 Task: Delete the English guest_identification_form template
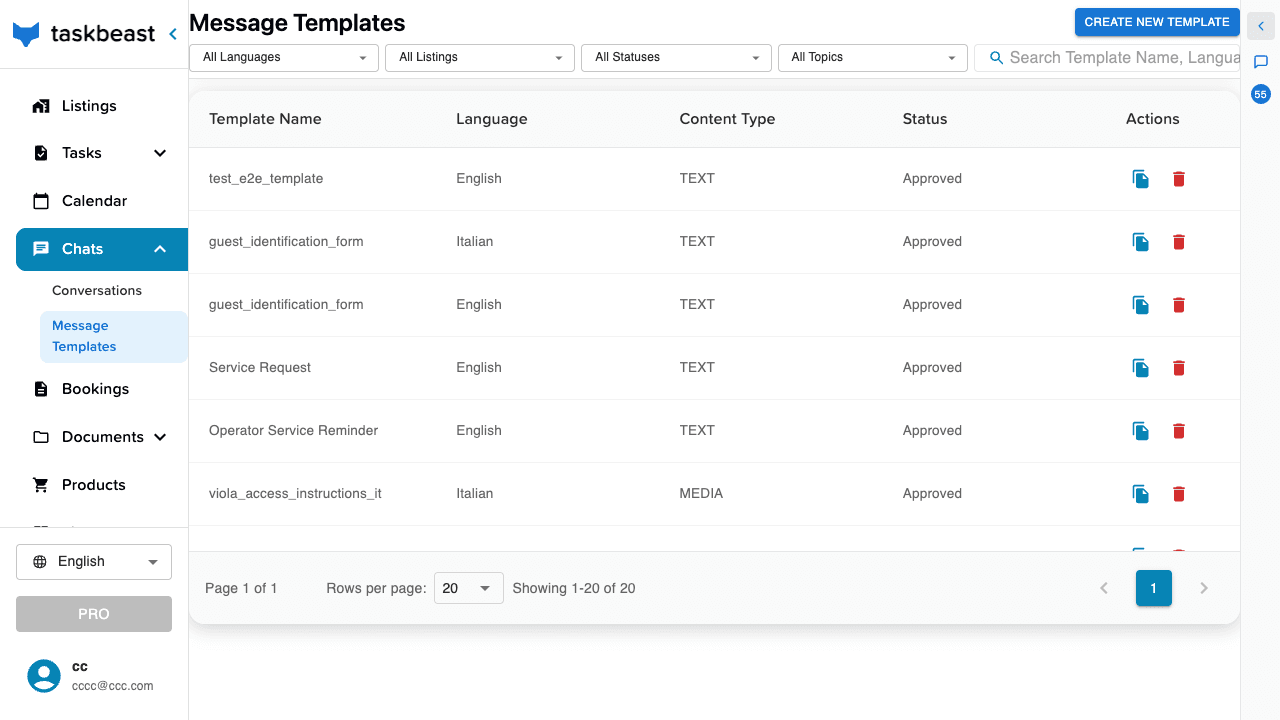click(1179, 305)
